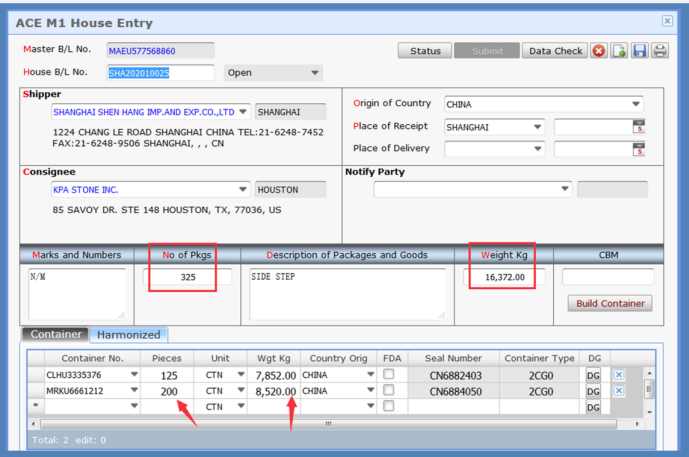689x457 pixels.
Task: Delete container row CLHU3335376
Action: coord(619,375)
